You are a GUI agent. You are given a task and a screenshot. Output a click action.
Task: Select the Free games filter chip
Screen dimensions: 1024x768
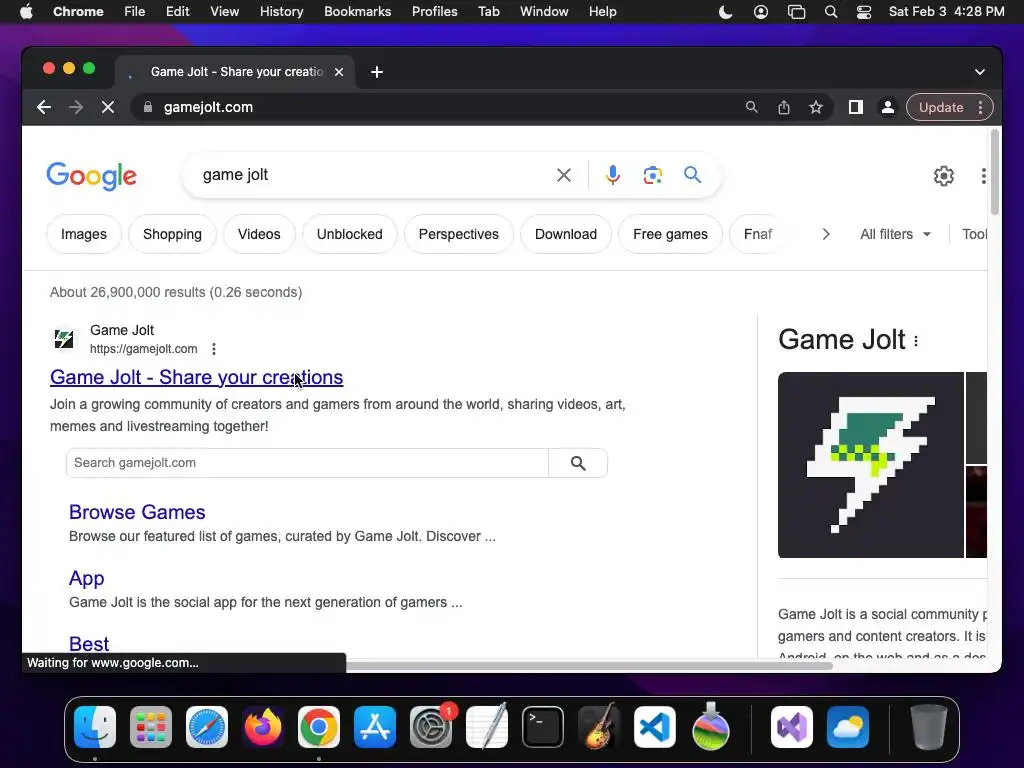click(670, 234)
